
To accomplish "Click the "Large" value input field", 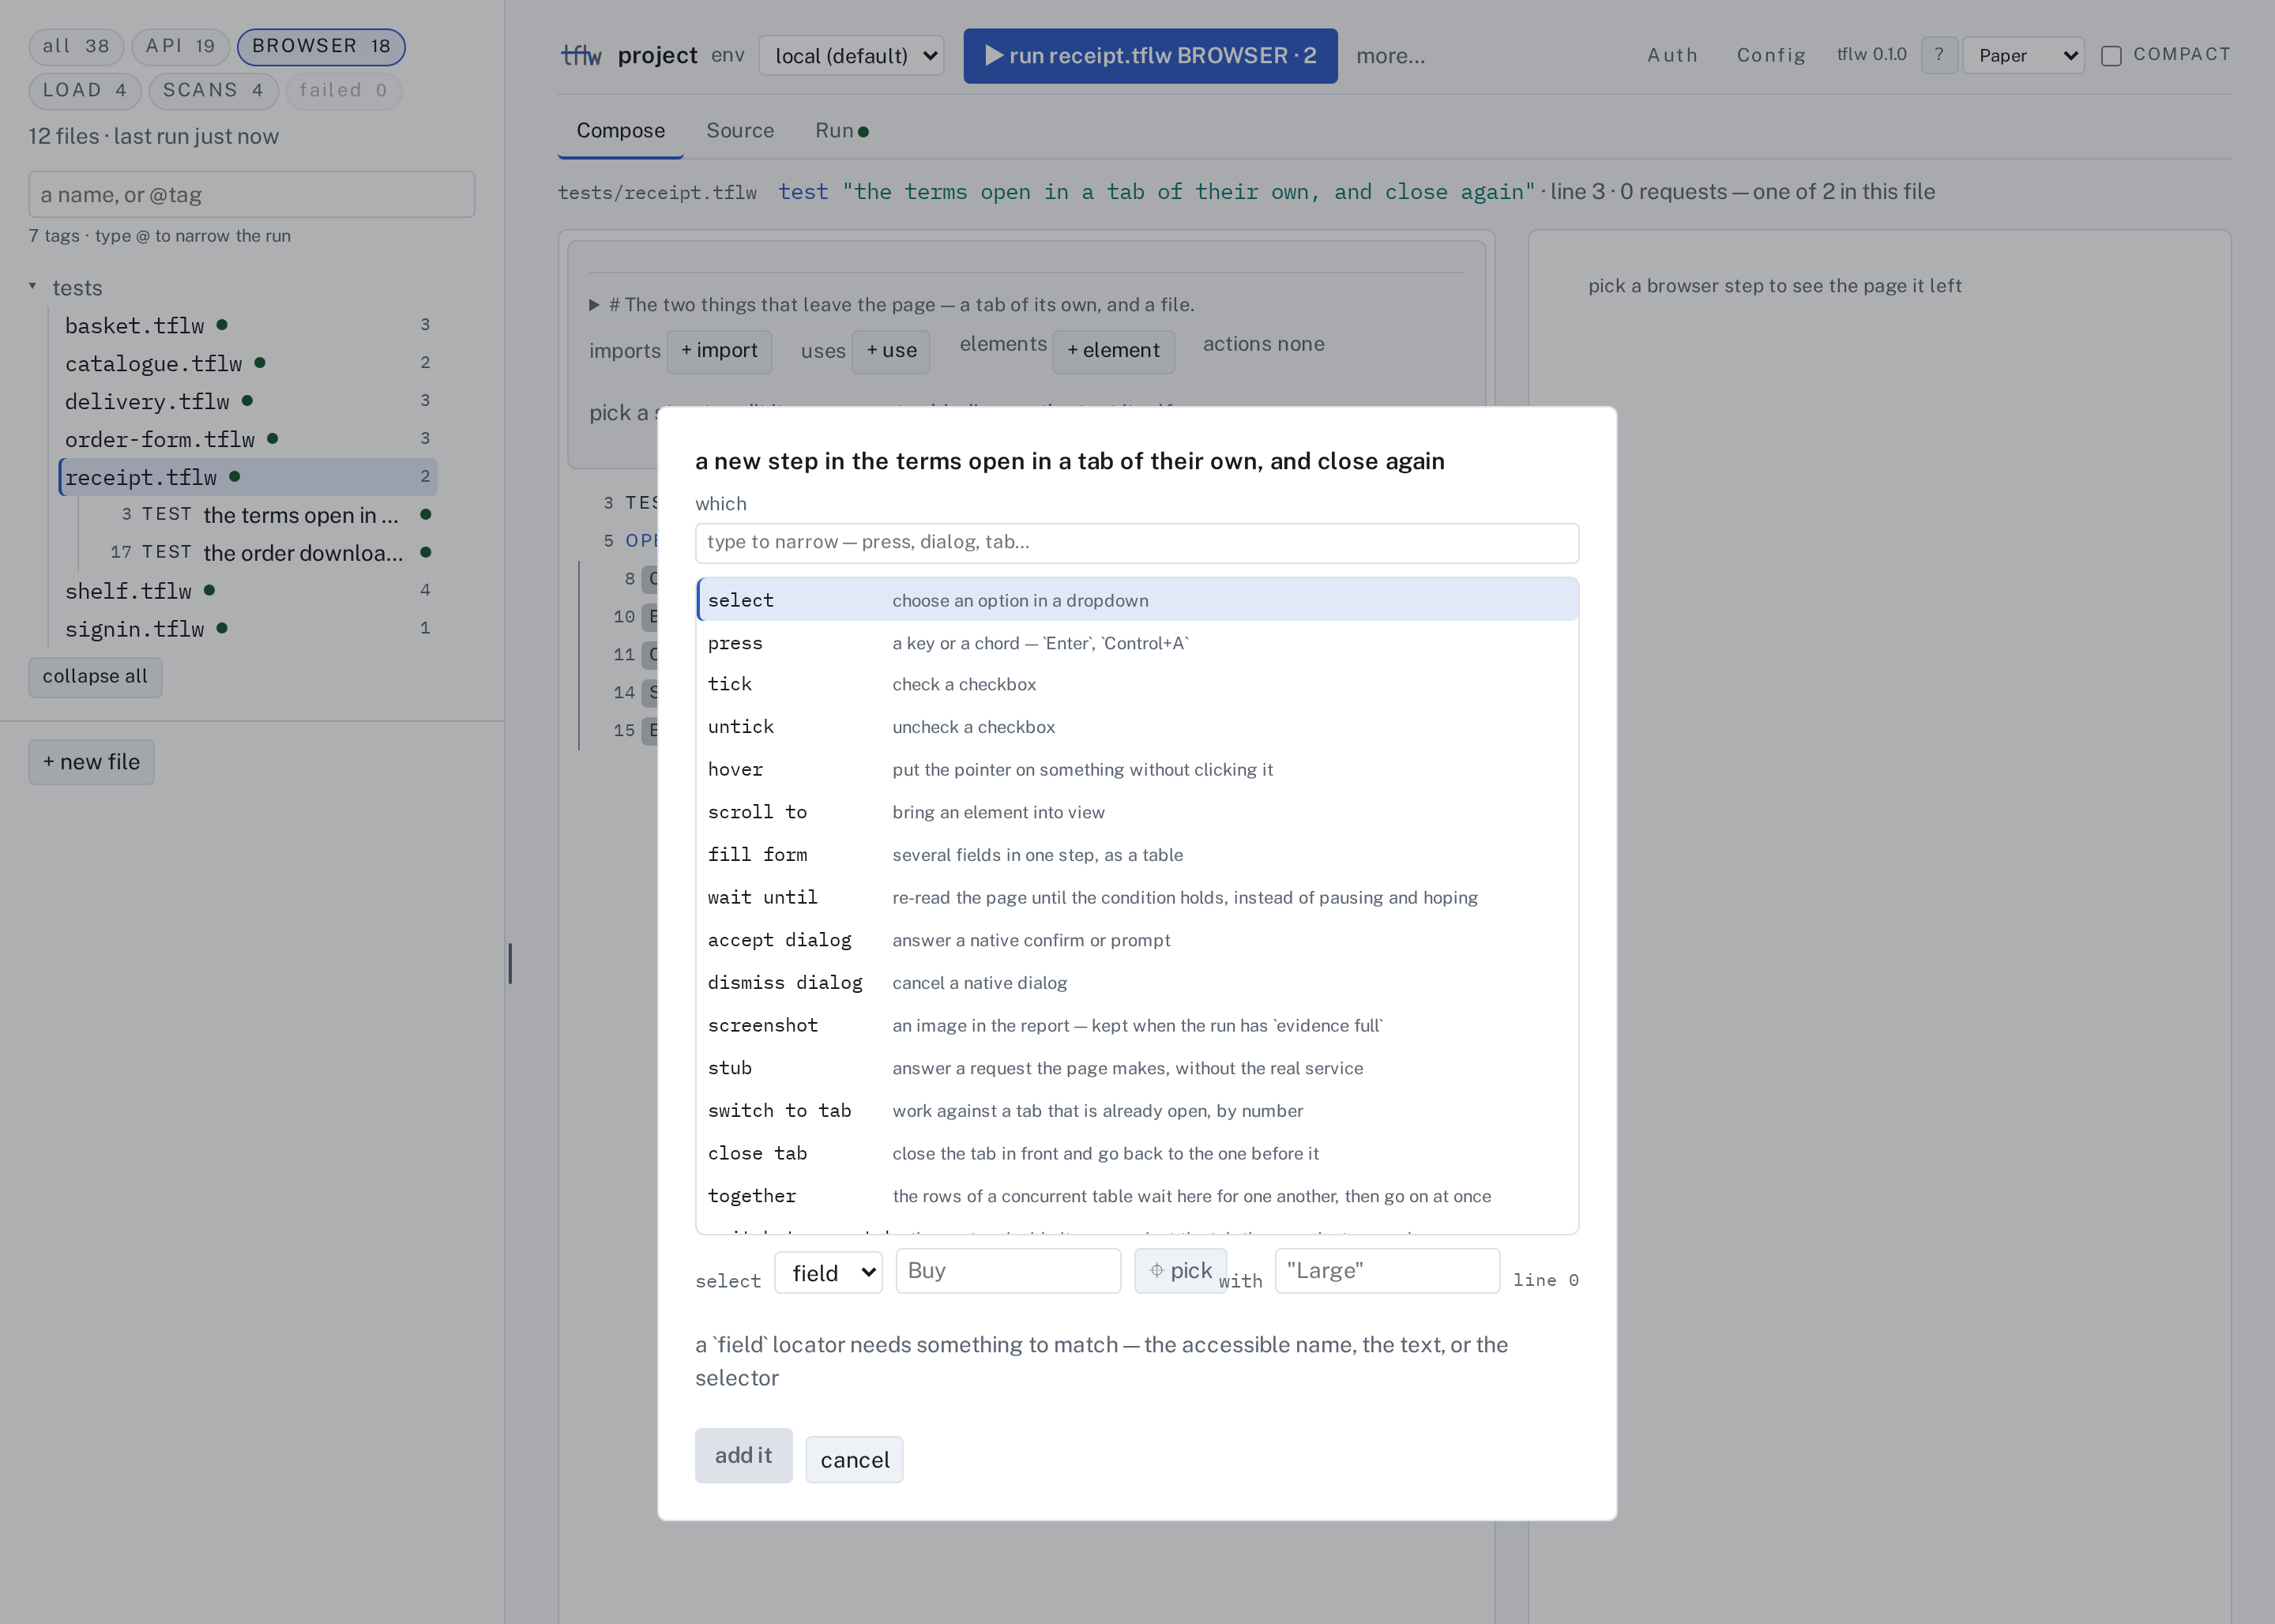I will (x=1387, y=1270).
